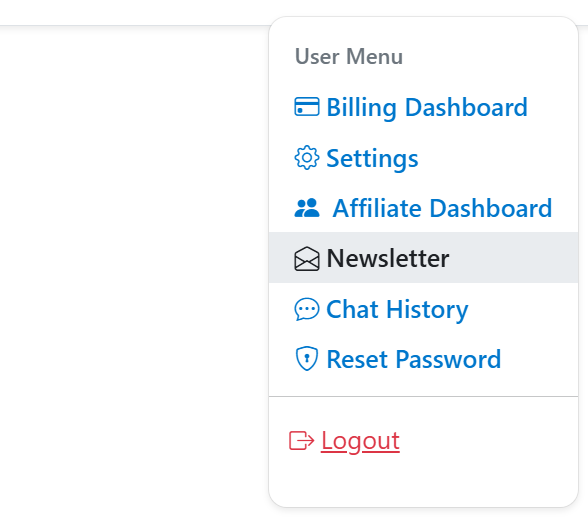Click the divider line above Logout
The width and height of the screenshot is (588, 528).
pyautogui.click(x=423, y=396)
